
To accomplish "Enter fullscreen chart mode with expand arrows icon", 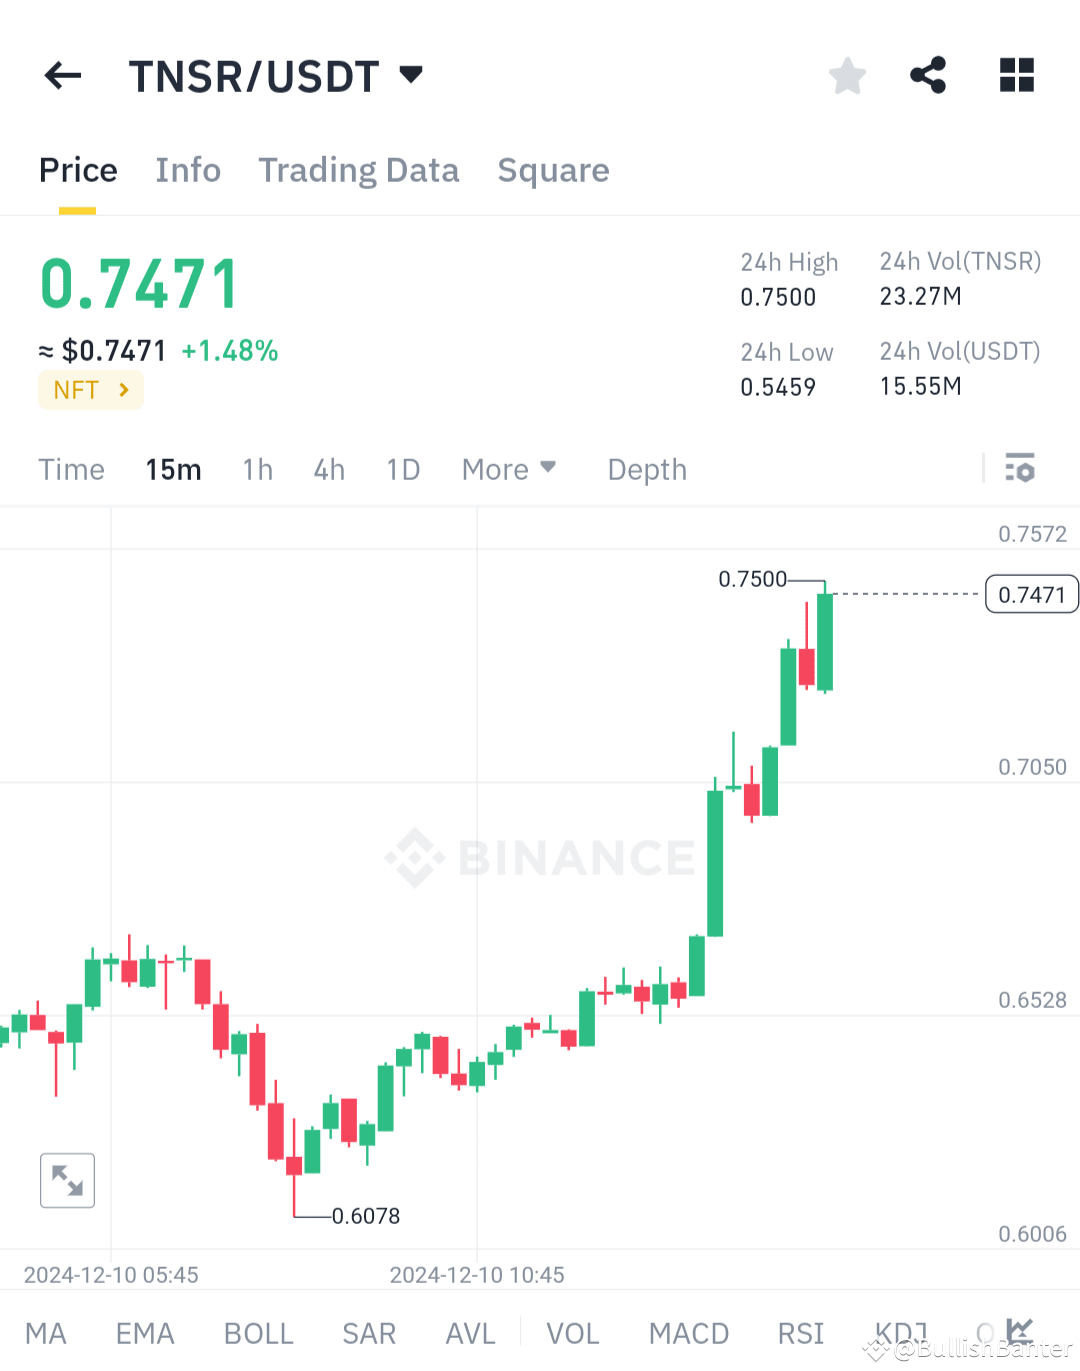I will (x=67, y=1180).
